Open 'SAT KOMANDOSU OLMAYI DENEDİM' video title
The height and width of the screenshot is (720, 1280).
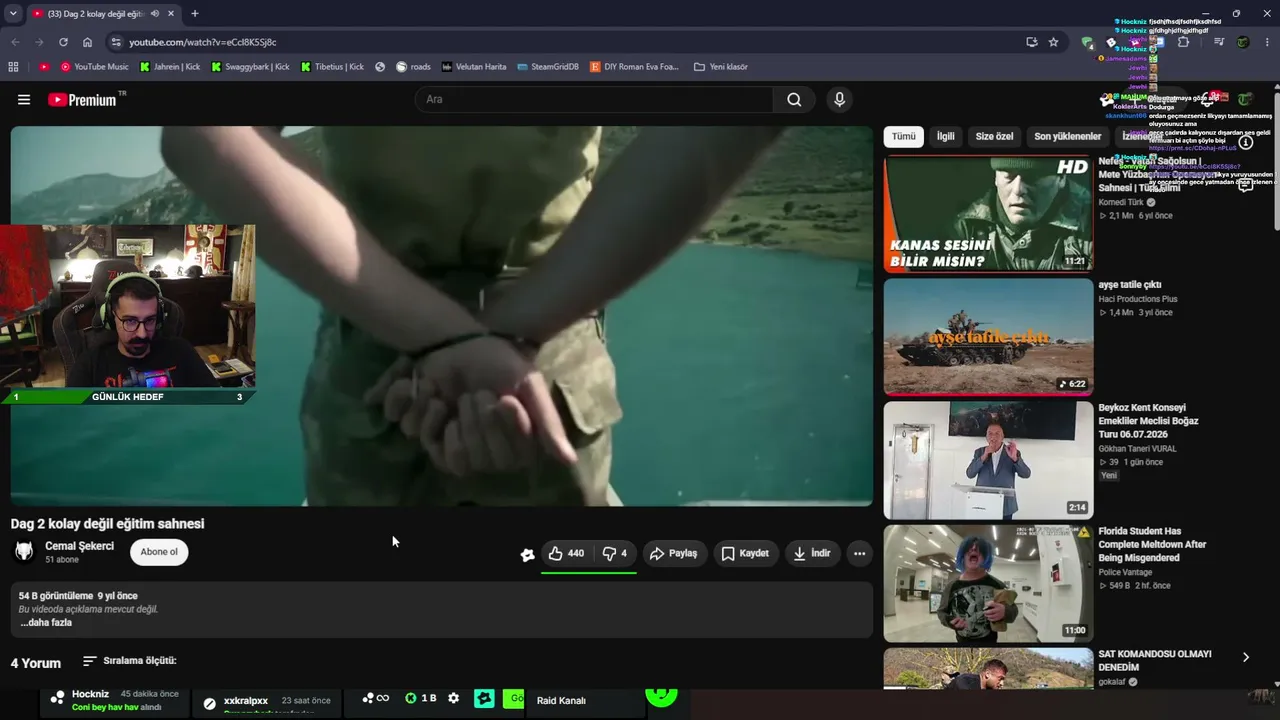coord(1155,660)
